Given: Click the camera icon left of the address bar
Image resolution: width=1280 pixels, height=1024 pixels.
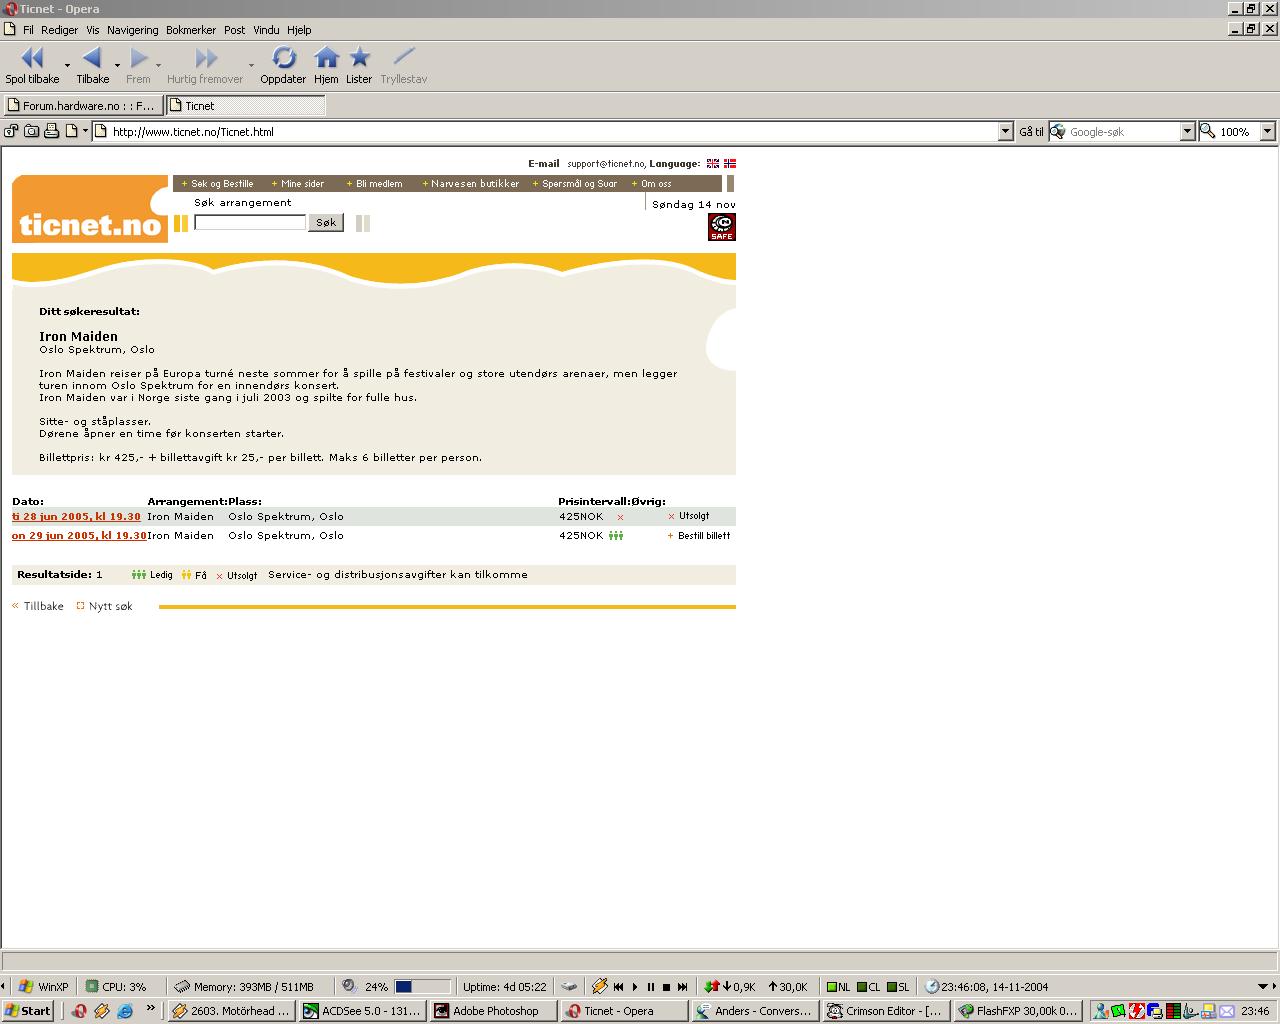Looking at the screenshot, I should [x=32, y=131].
